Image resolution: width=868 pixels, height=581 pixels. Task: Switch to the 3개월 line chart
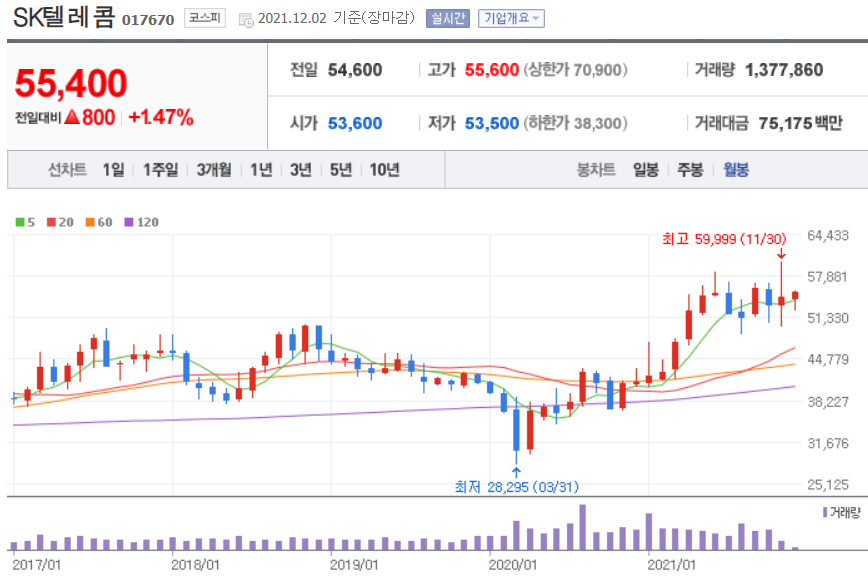tap(214, 169)
